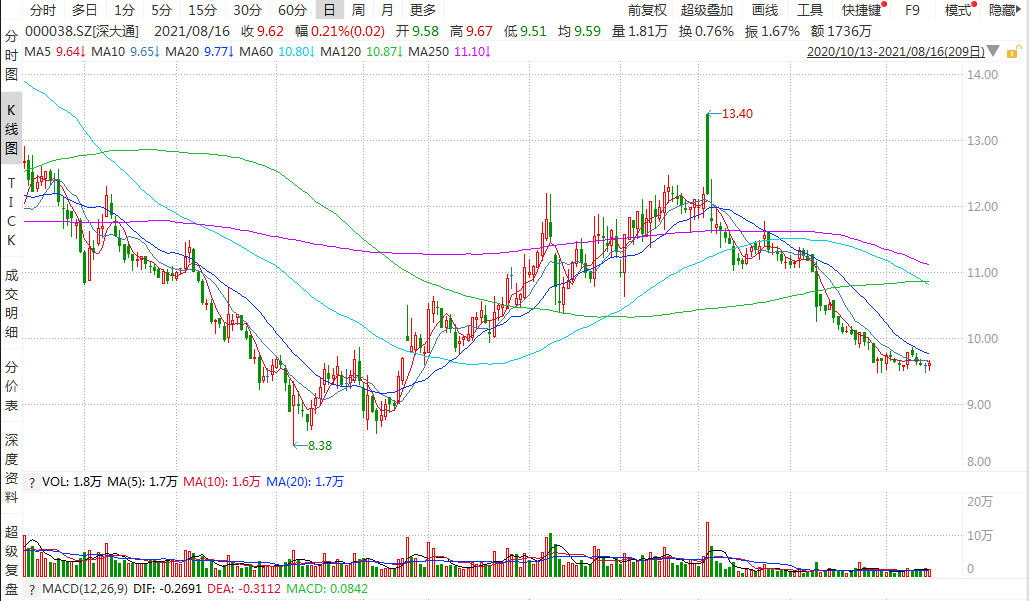1029x601 pixels.
Task: Click the 超级叠加 overlay button
Action: tap(707, 10)
